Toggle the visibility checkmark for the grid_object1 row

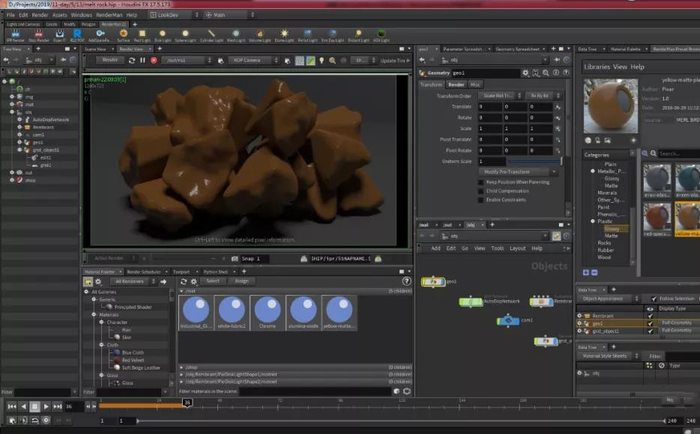[650, 331]
